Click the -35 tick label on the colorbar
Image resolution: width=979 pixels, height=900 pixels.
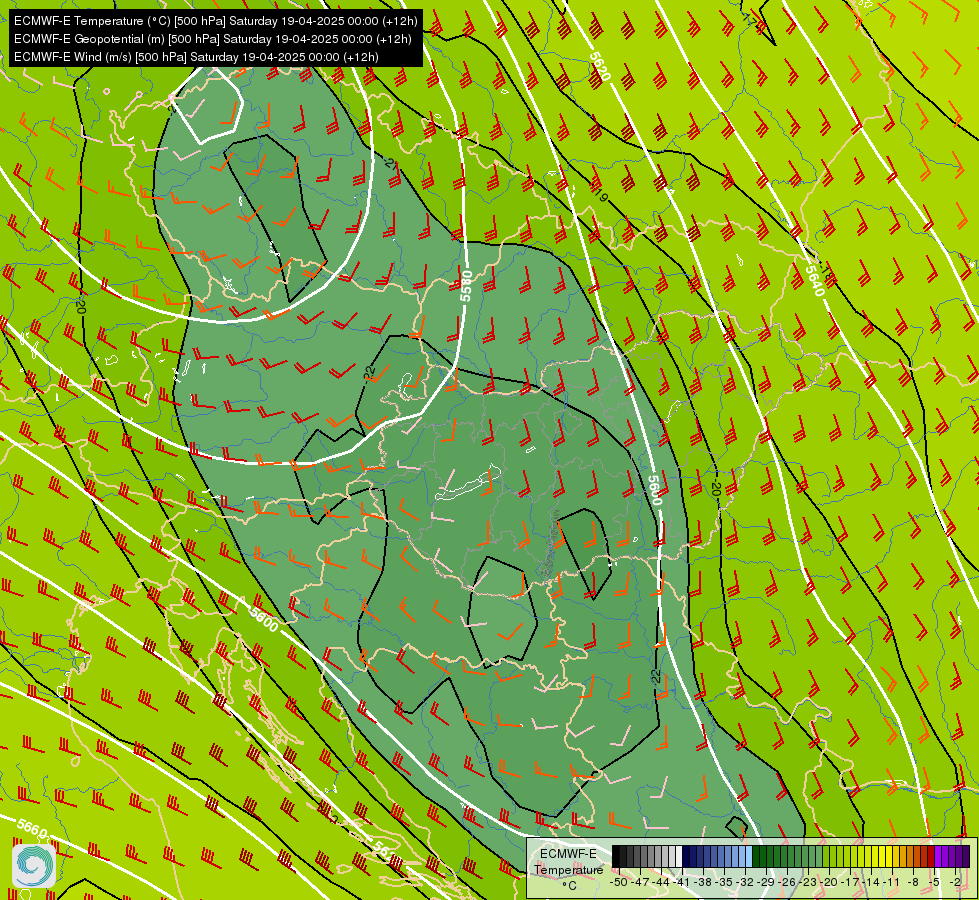tap(724, 882)
